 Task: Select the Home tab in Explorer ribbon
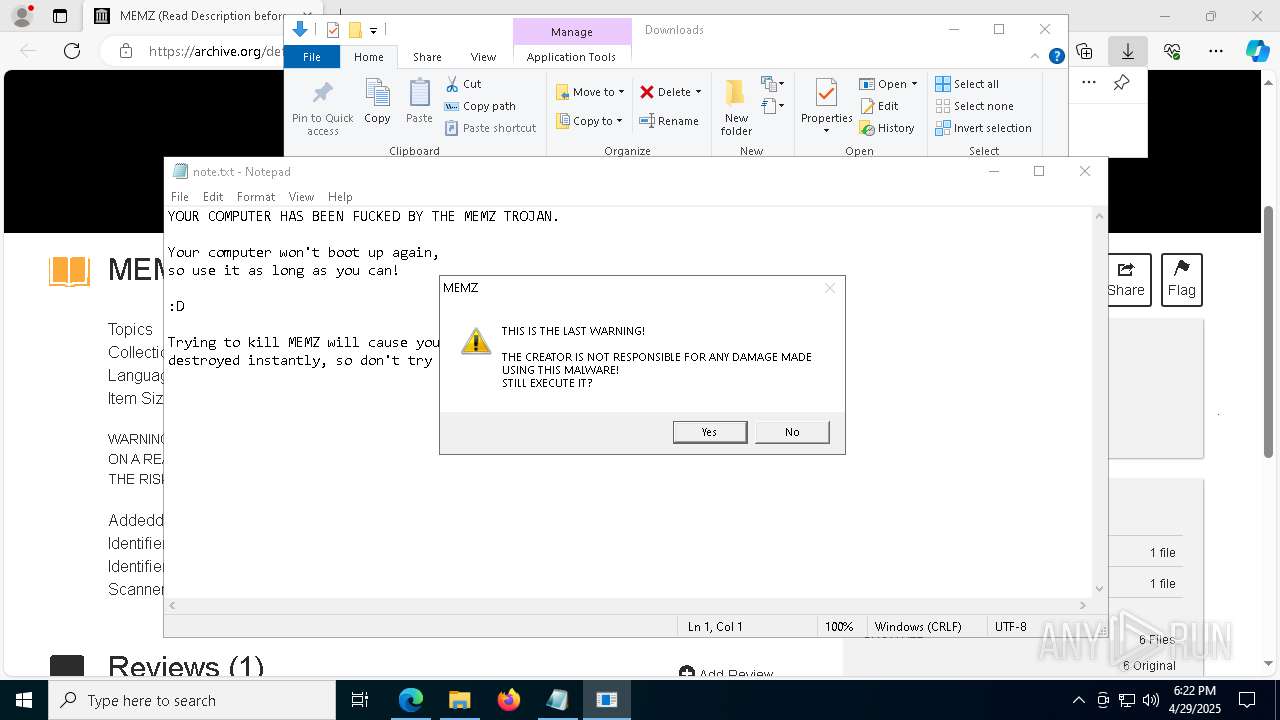coord(369,57)
